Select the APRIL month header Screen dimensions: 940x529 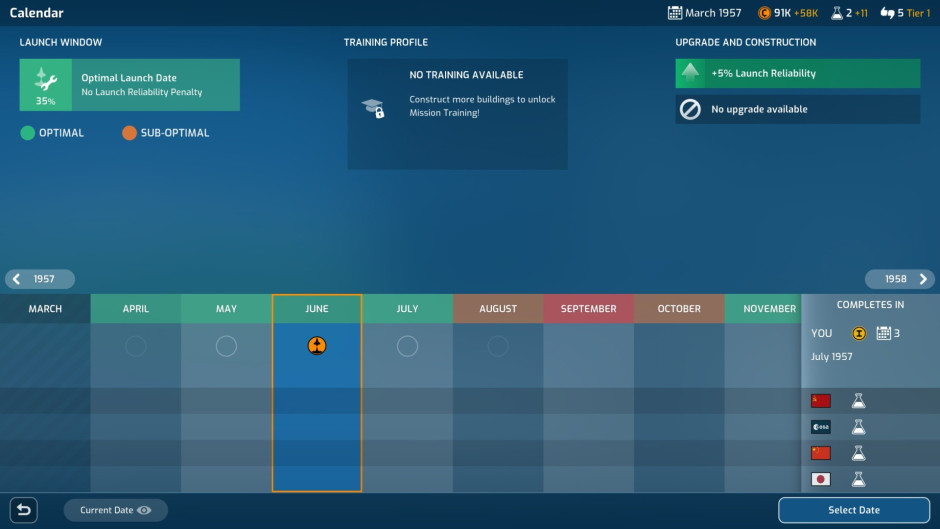[x=135, y=309]
